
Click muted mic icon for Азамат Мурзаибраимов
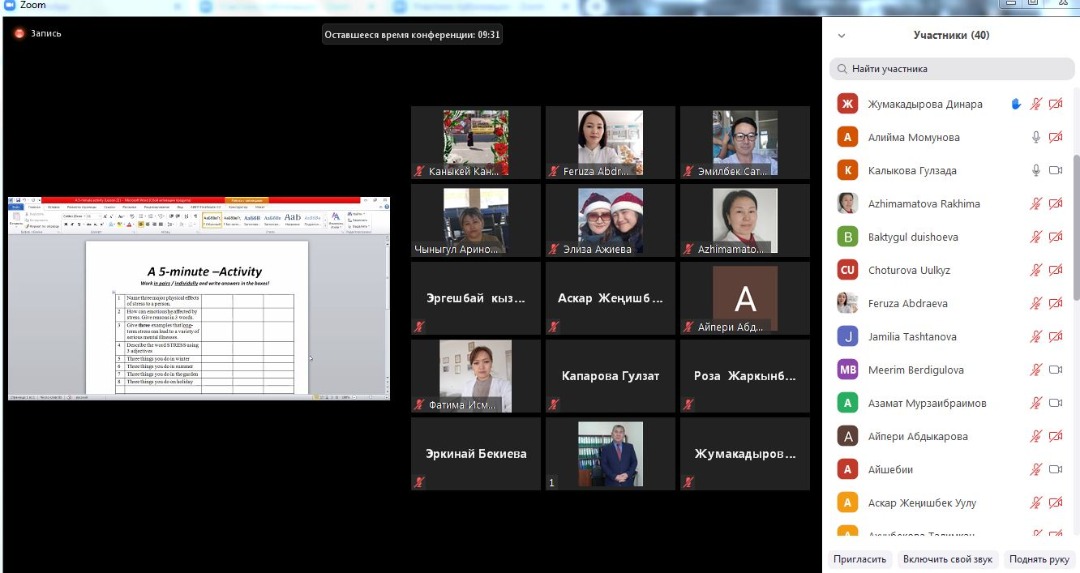click(x=1036, y=403)
